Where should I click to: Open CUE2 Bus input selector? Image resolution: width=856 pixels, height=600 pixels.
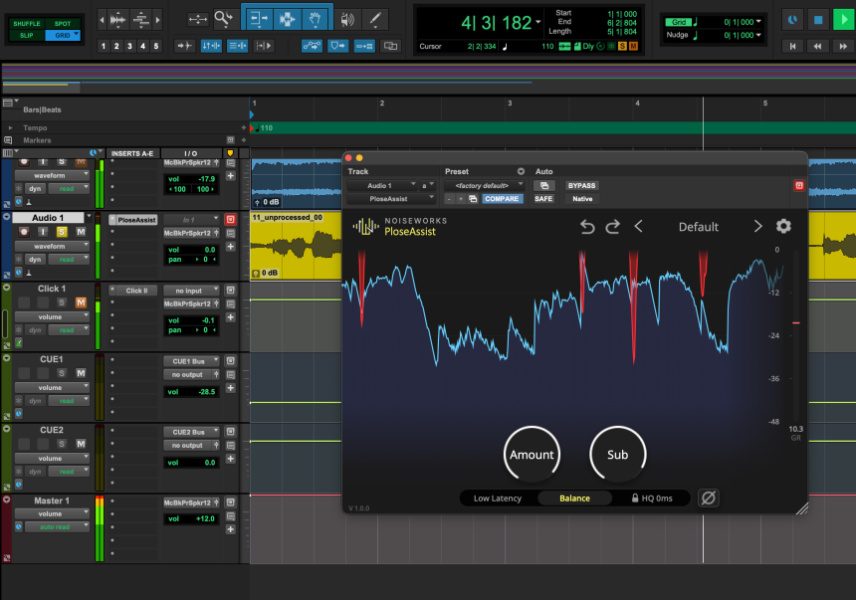pos(191,432)
